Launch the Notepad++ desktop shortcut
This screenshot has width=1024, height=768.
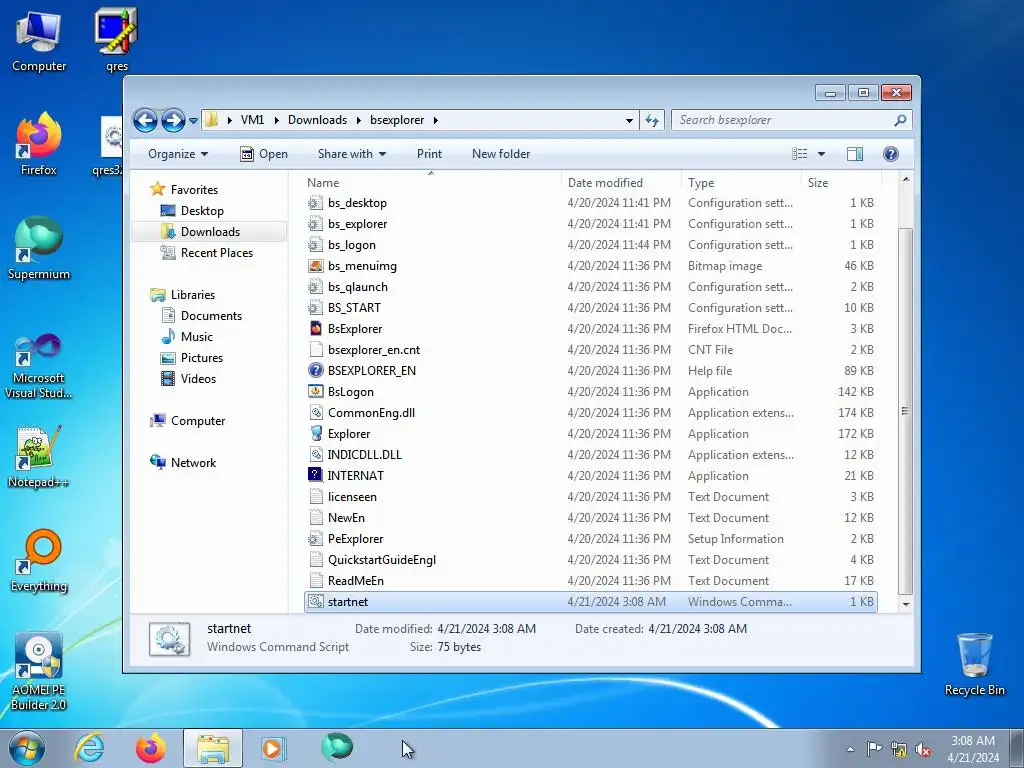pyautogui.click(x=39, y=457)
